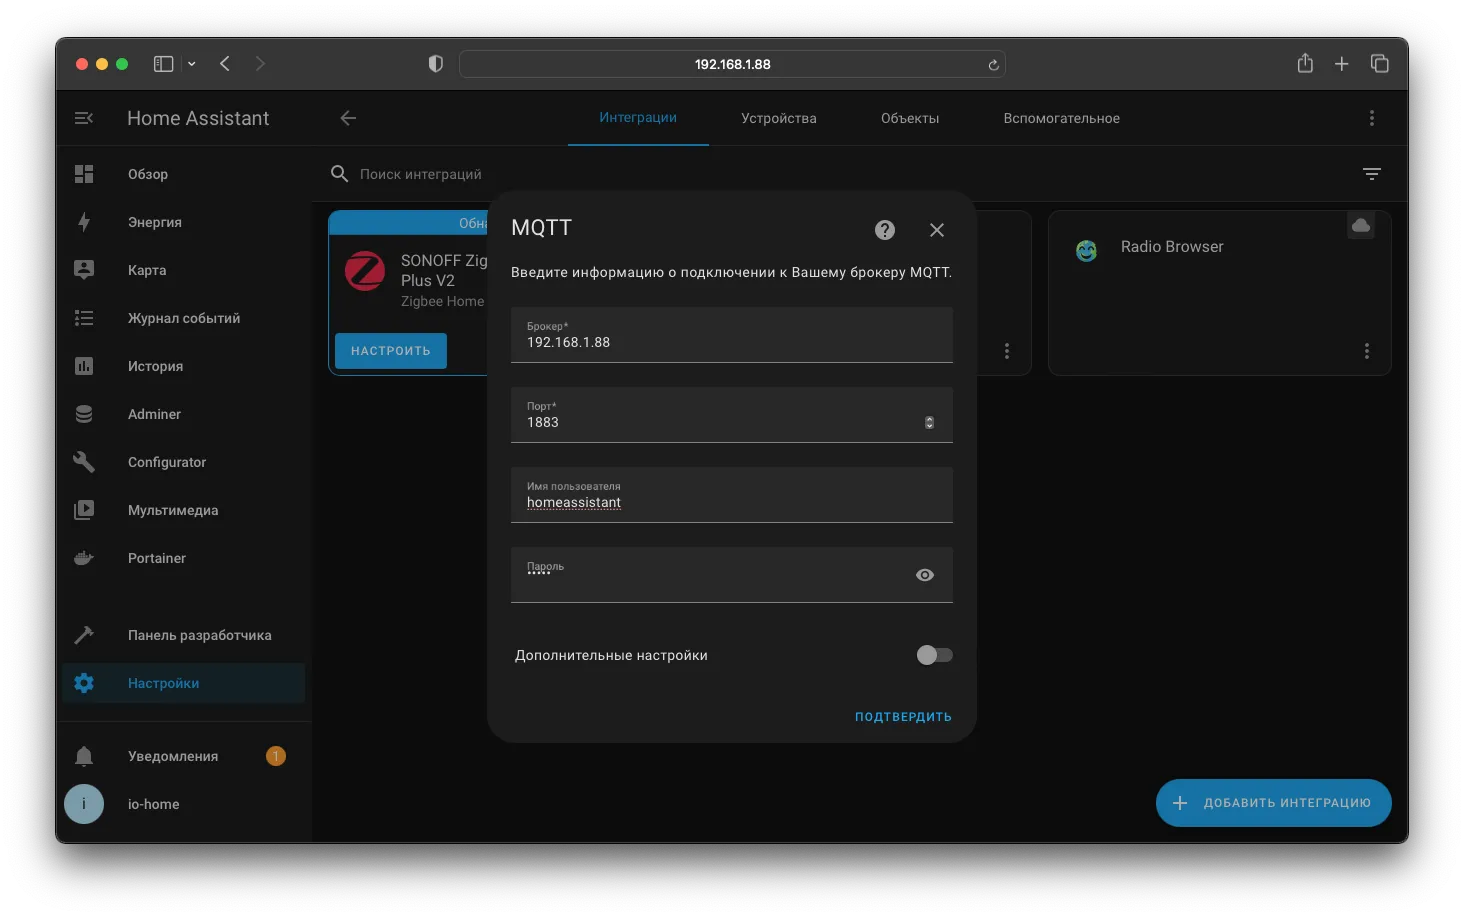Click the MQTT dialog help icon
The width and height of the screenshot is (1464, 917).
tap(885, 230)
